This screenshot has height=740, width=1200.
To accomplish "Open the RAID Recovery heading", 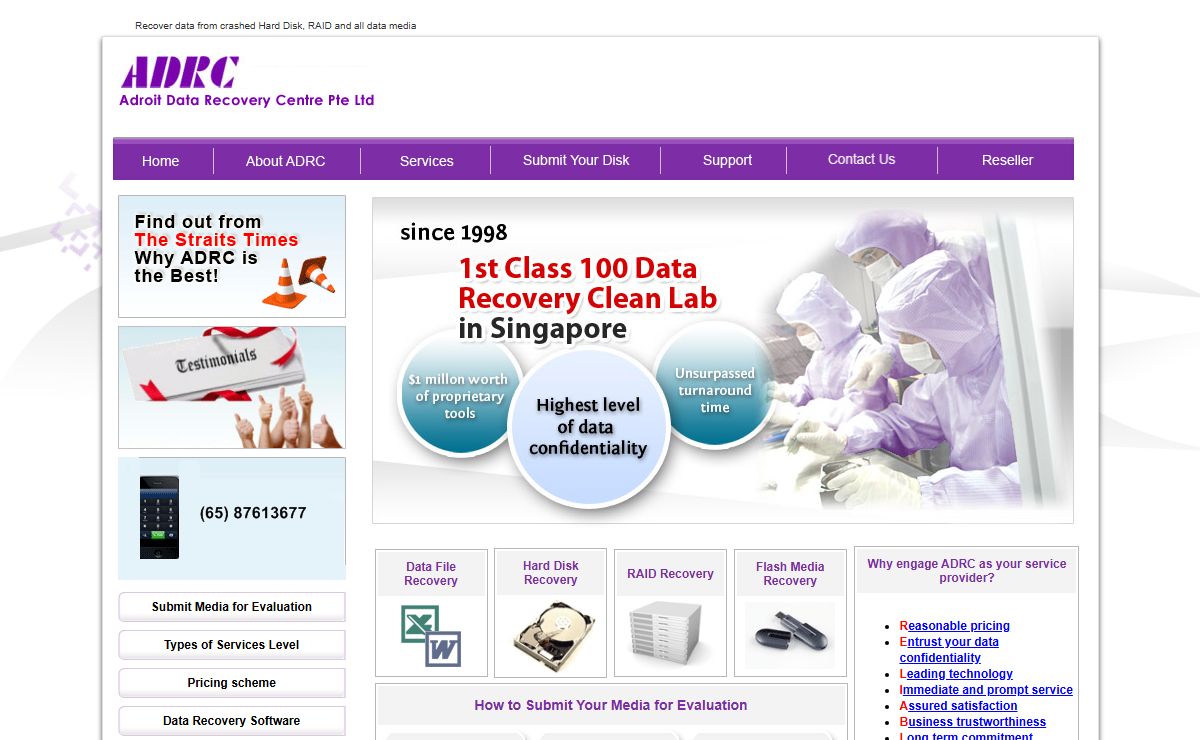I will pyautogui.click(x=670, y=574).
